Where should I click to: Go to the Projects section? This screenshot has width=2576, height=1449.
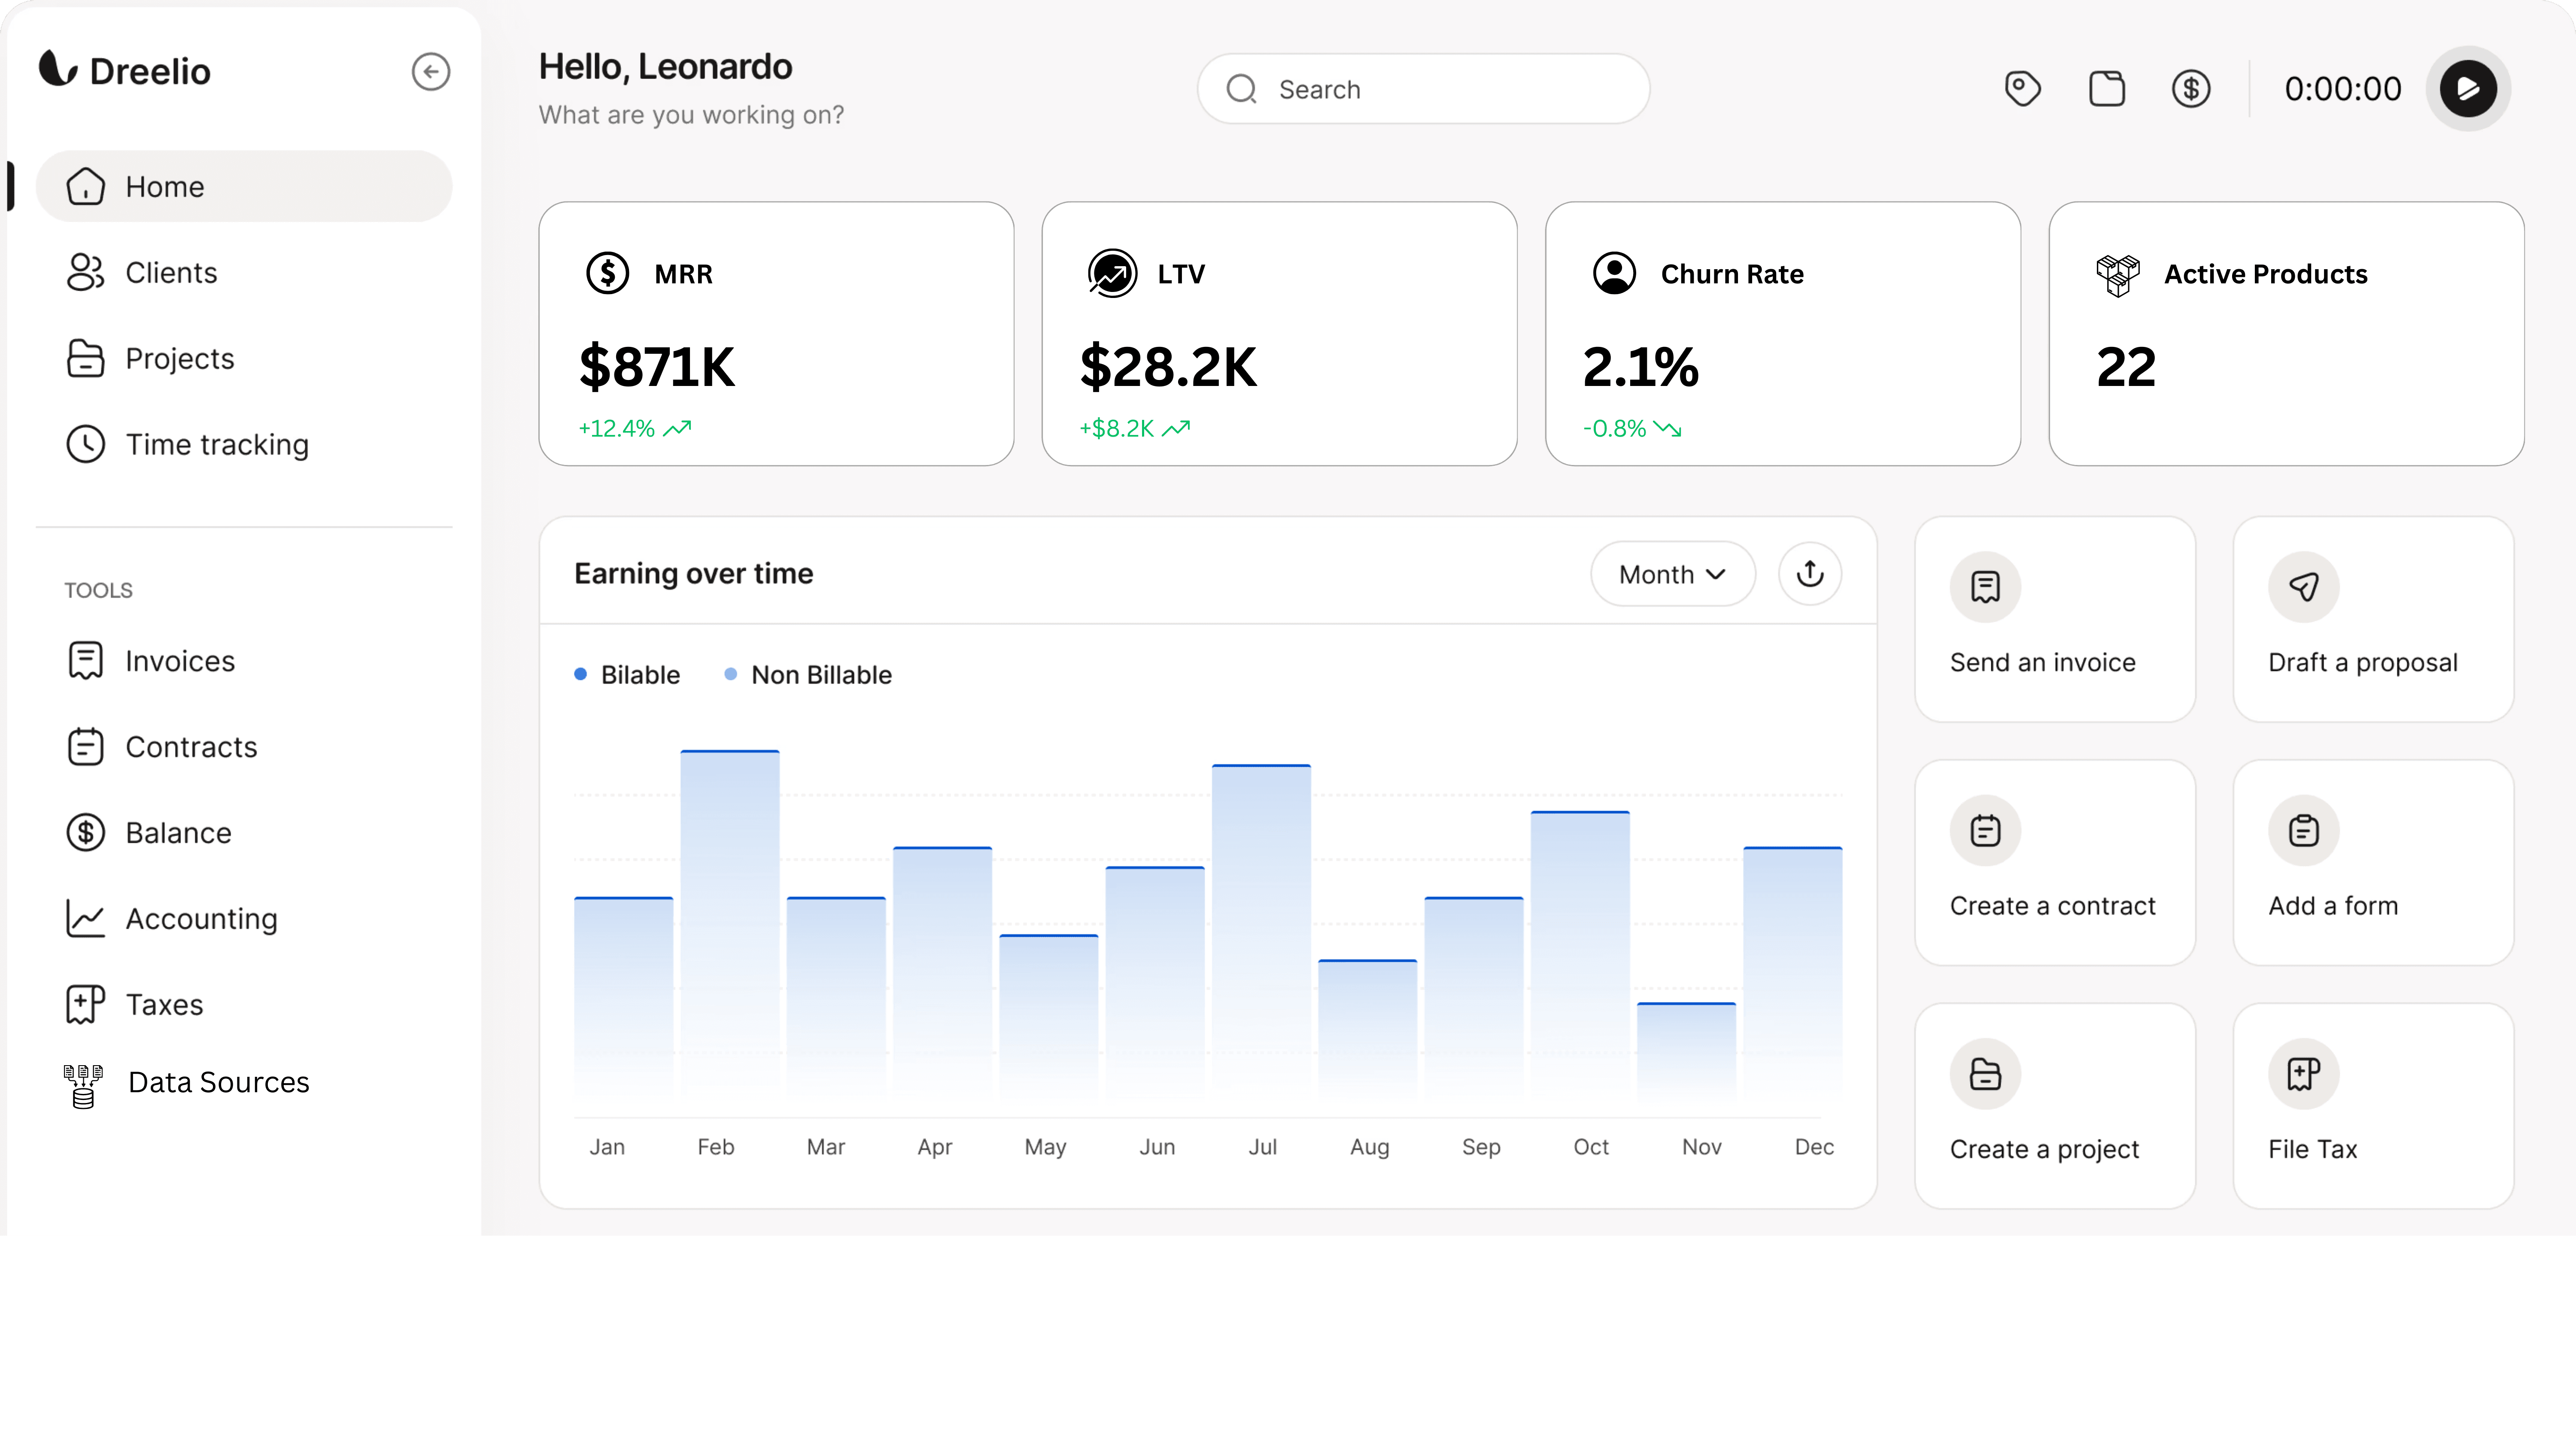[x=180, y=358]
